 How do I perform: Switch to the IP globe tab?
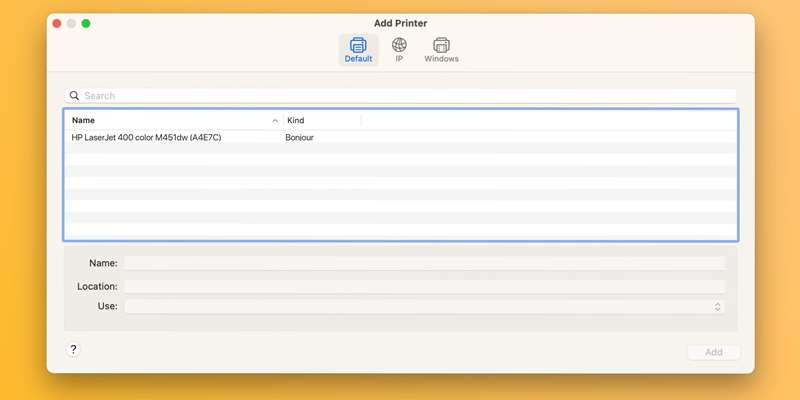click(399, 50)
